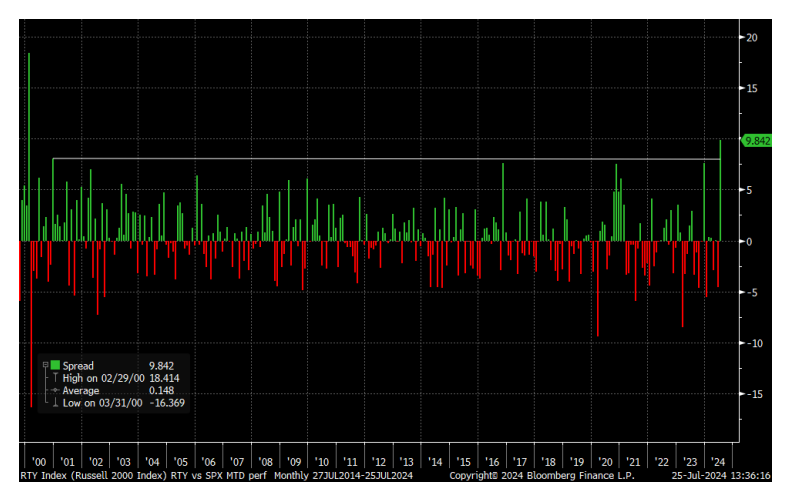Click the '20 year label on x-axis
This screenshot has width=789, height=501.
pyautogui.click(x=604, y=461)
